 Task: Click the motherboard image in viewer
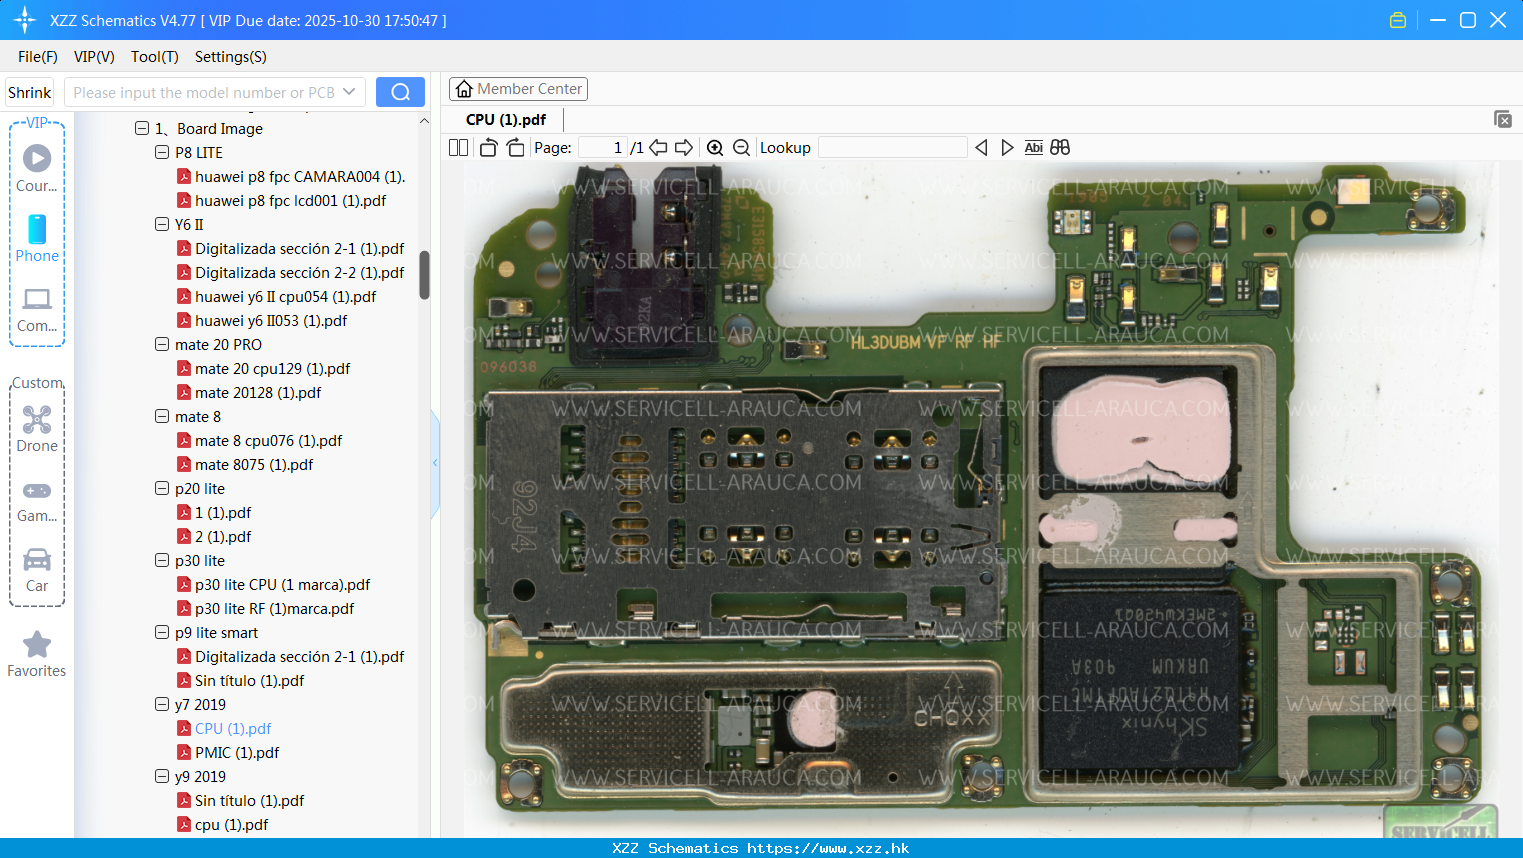[x=982, y=502]
